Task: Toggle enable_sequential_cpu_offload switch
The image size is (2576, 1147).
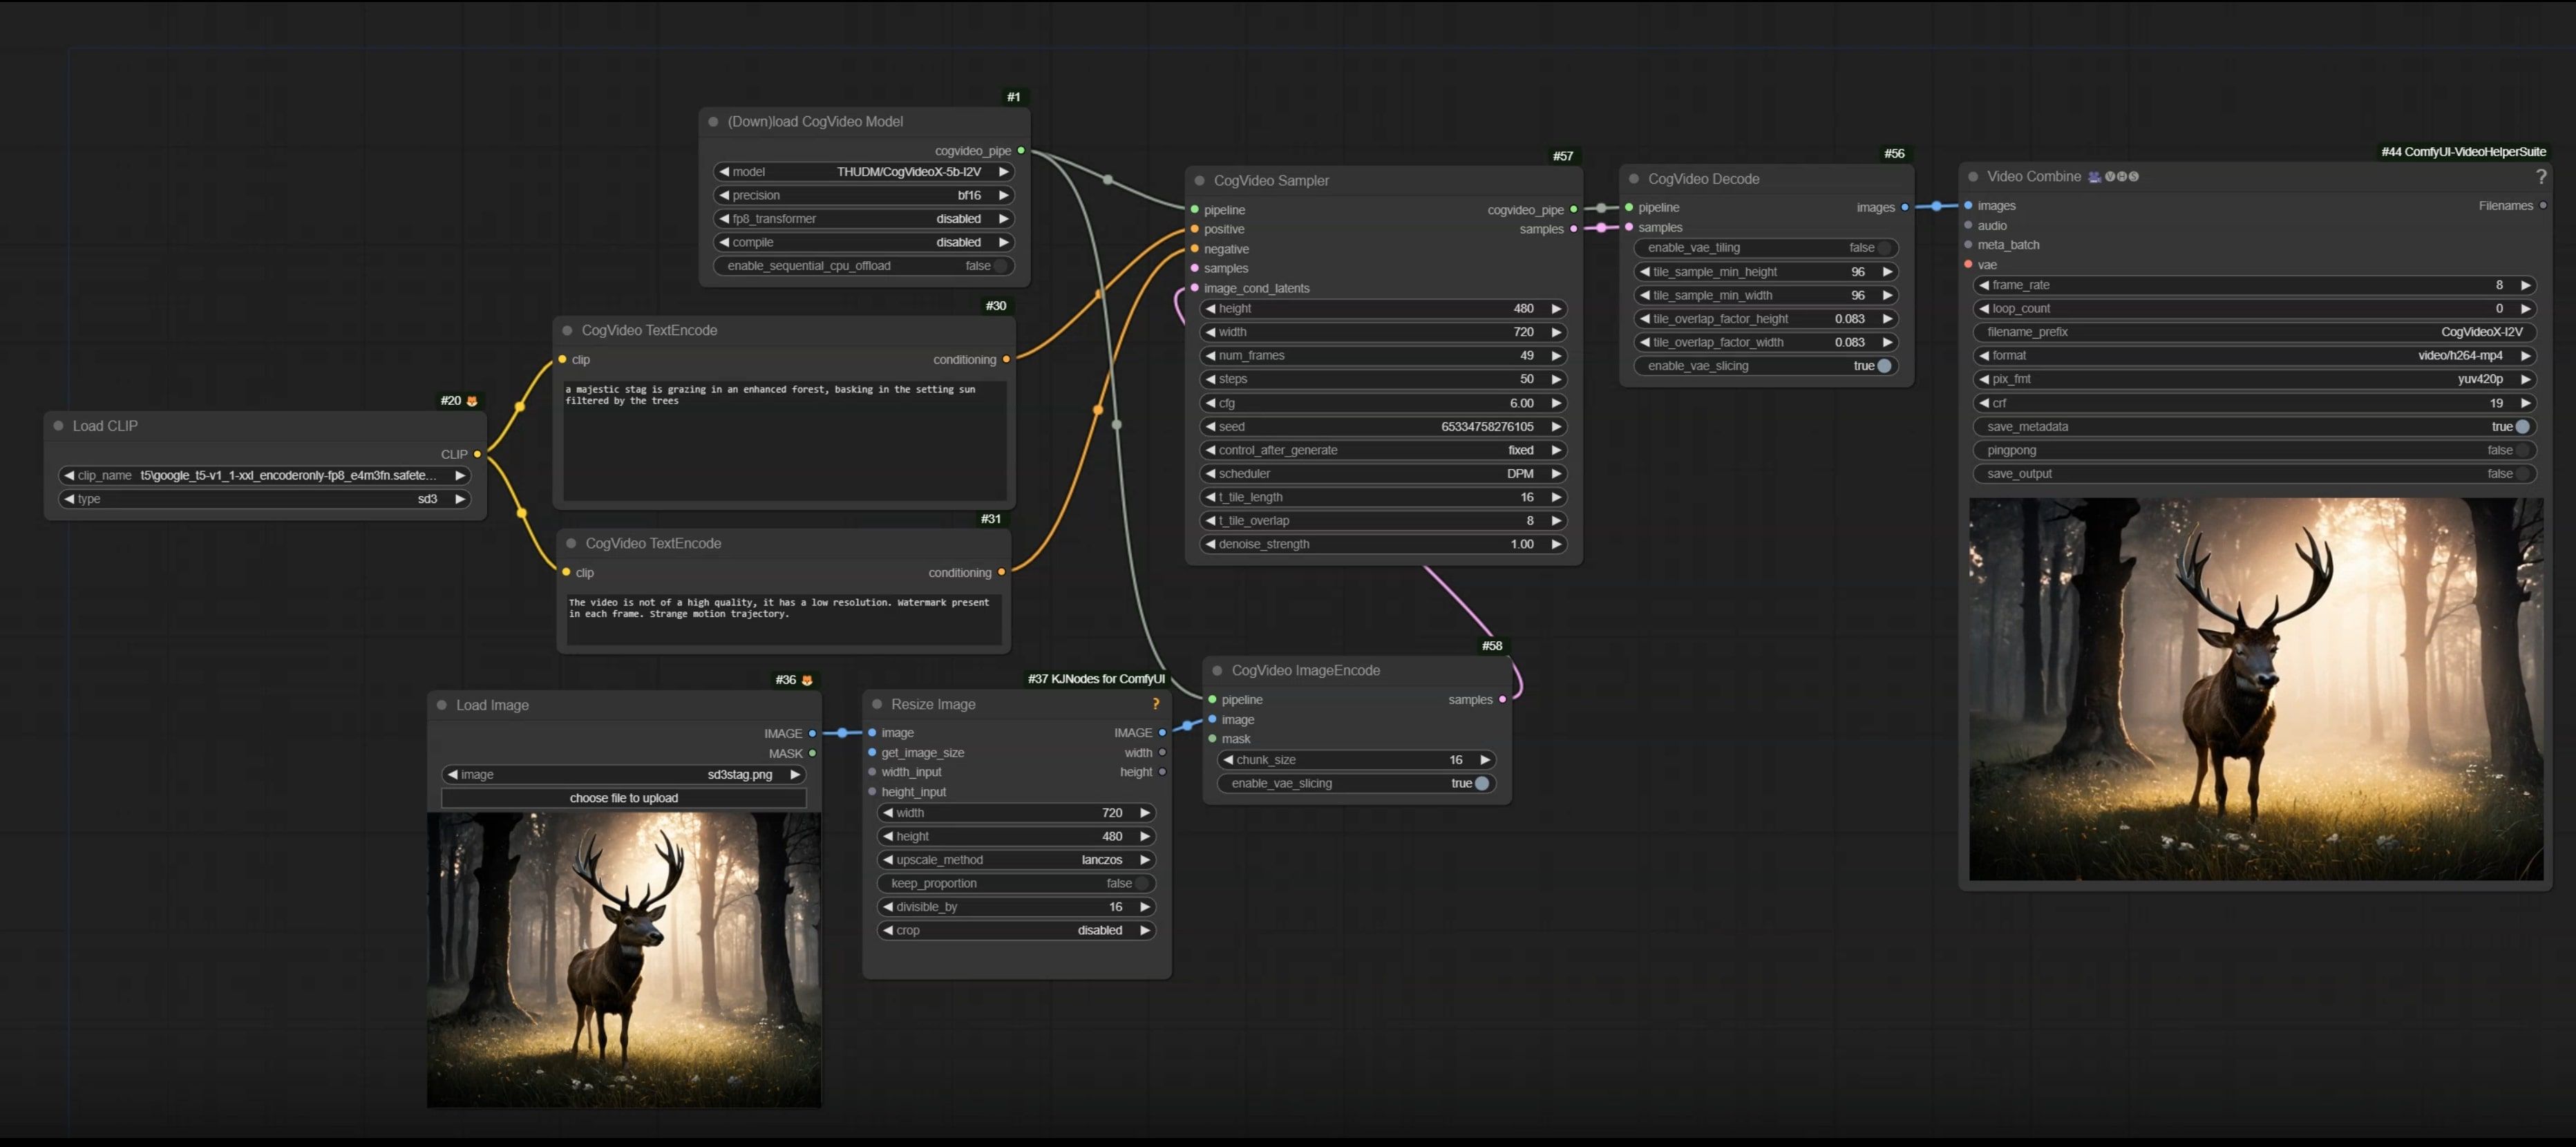Action: (x=864, y=266)
